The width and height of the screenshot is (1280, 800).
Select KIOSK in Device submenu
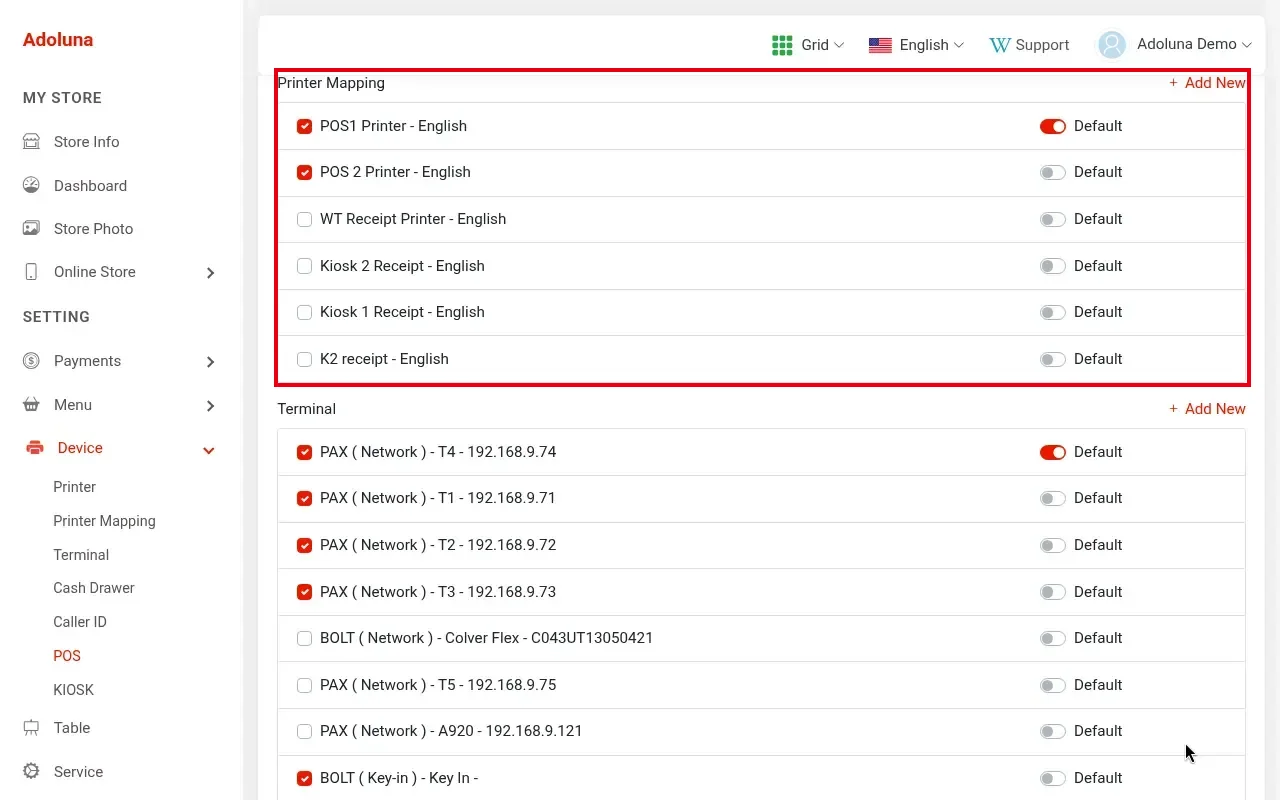pyautogui.click(x=73, y=690)
